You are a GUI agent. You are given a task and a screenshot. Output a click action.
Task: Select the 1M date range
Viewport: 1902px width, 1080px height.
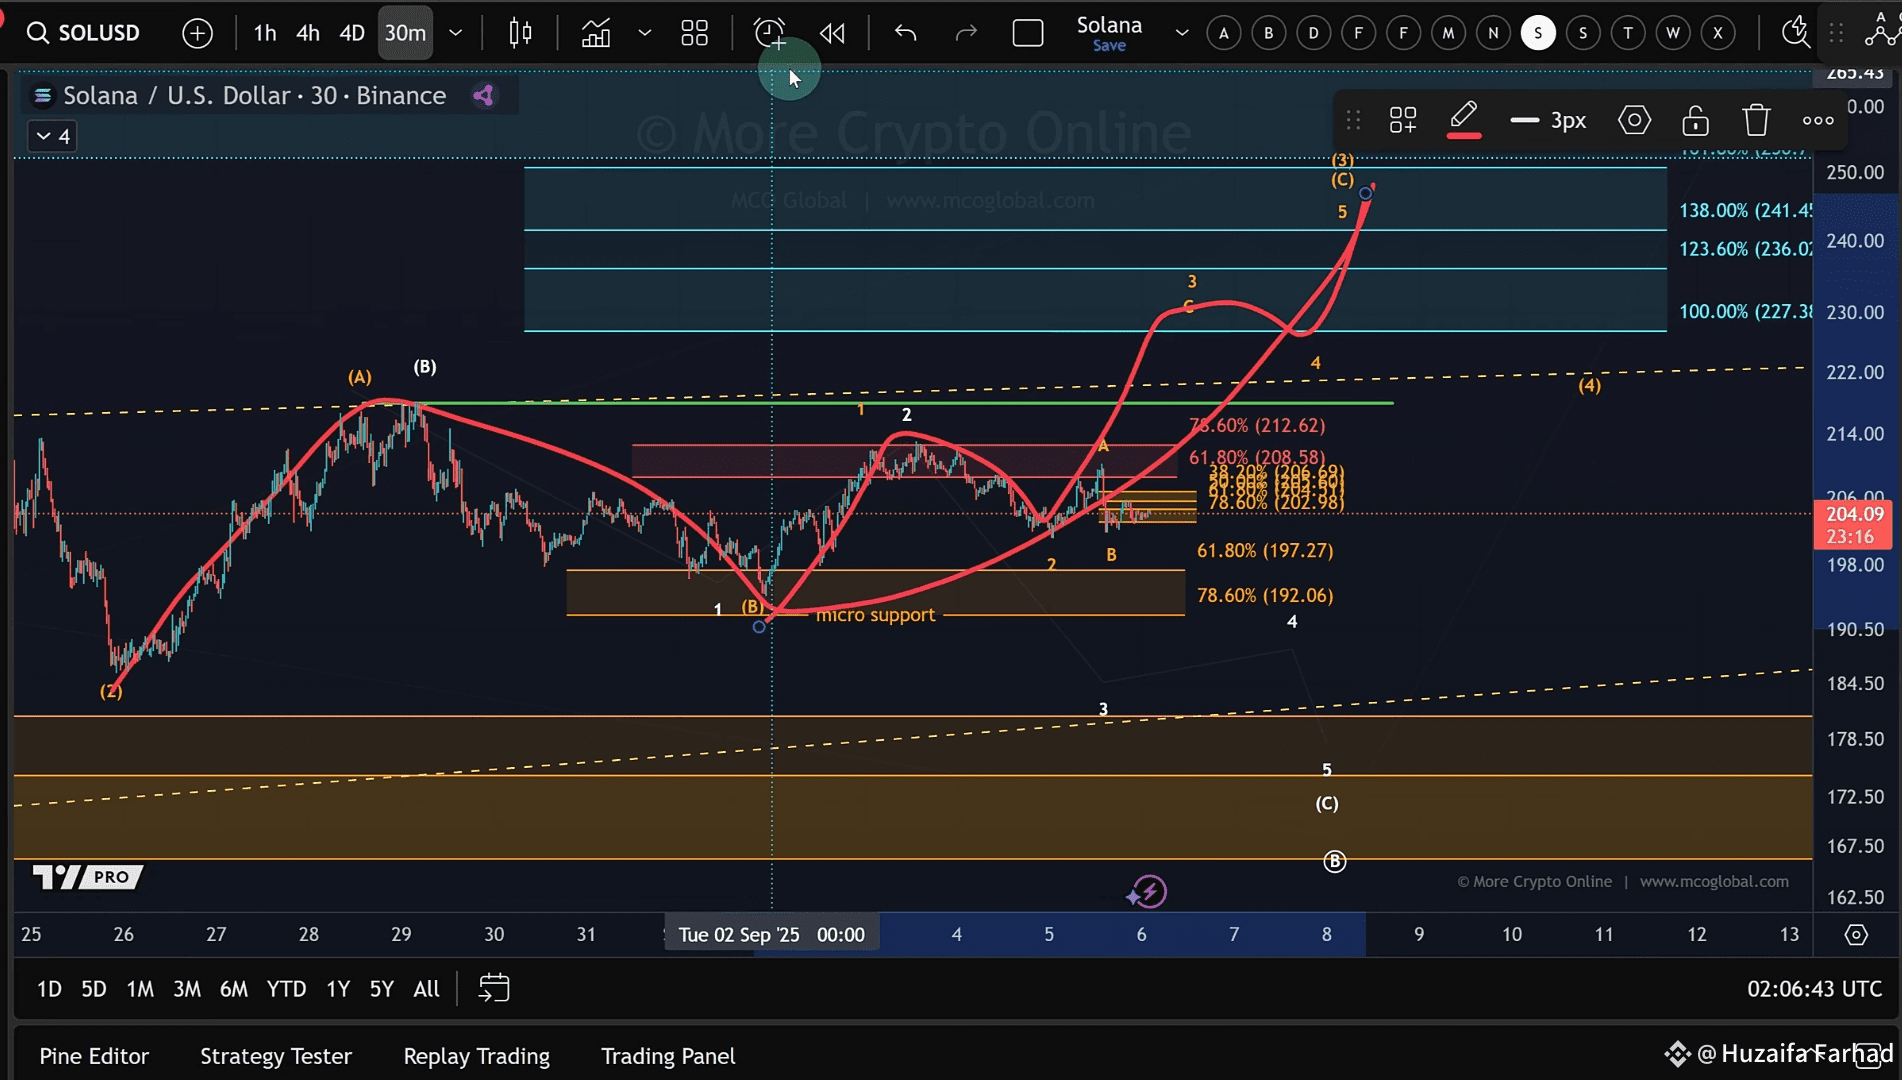(140, 989)
